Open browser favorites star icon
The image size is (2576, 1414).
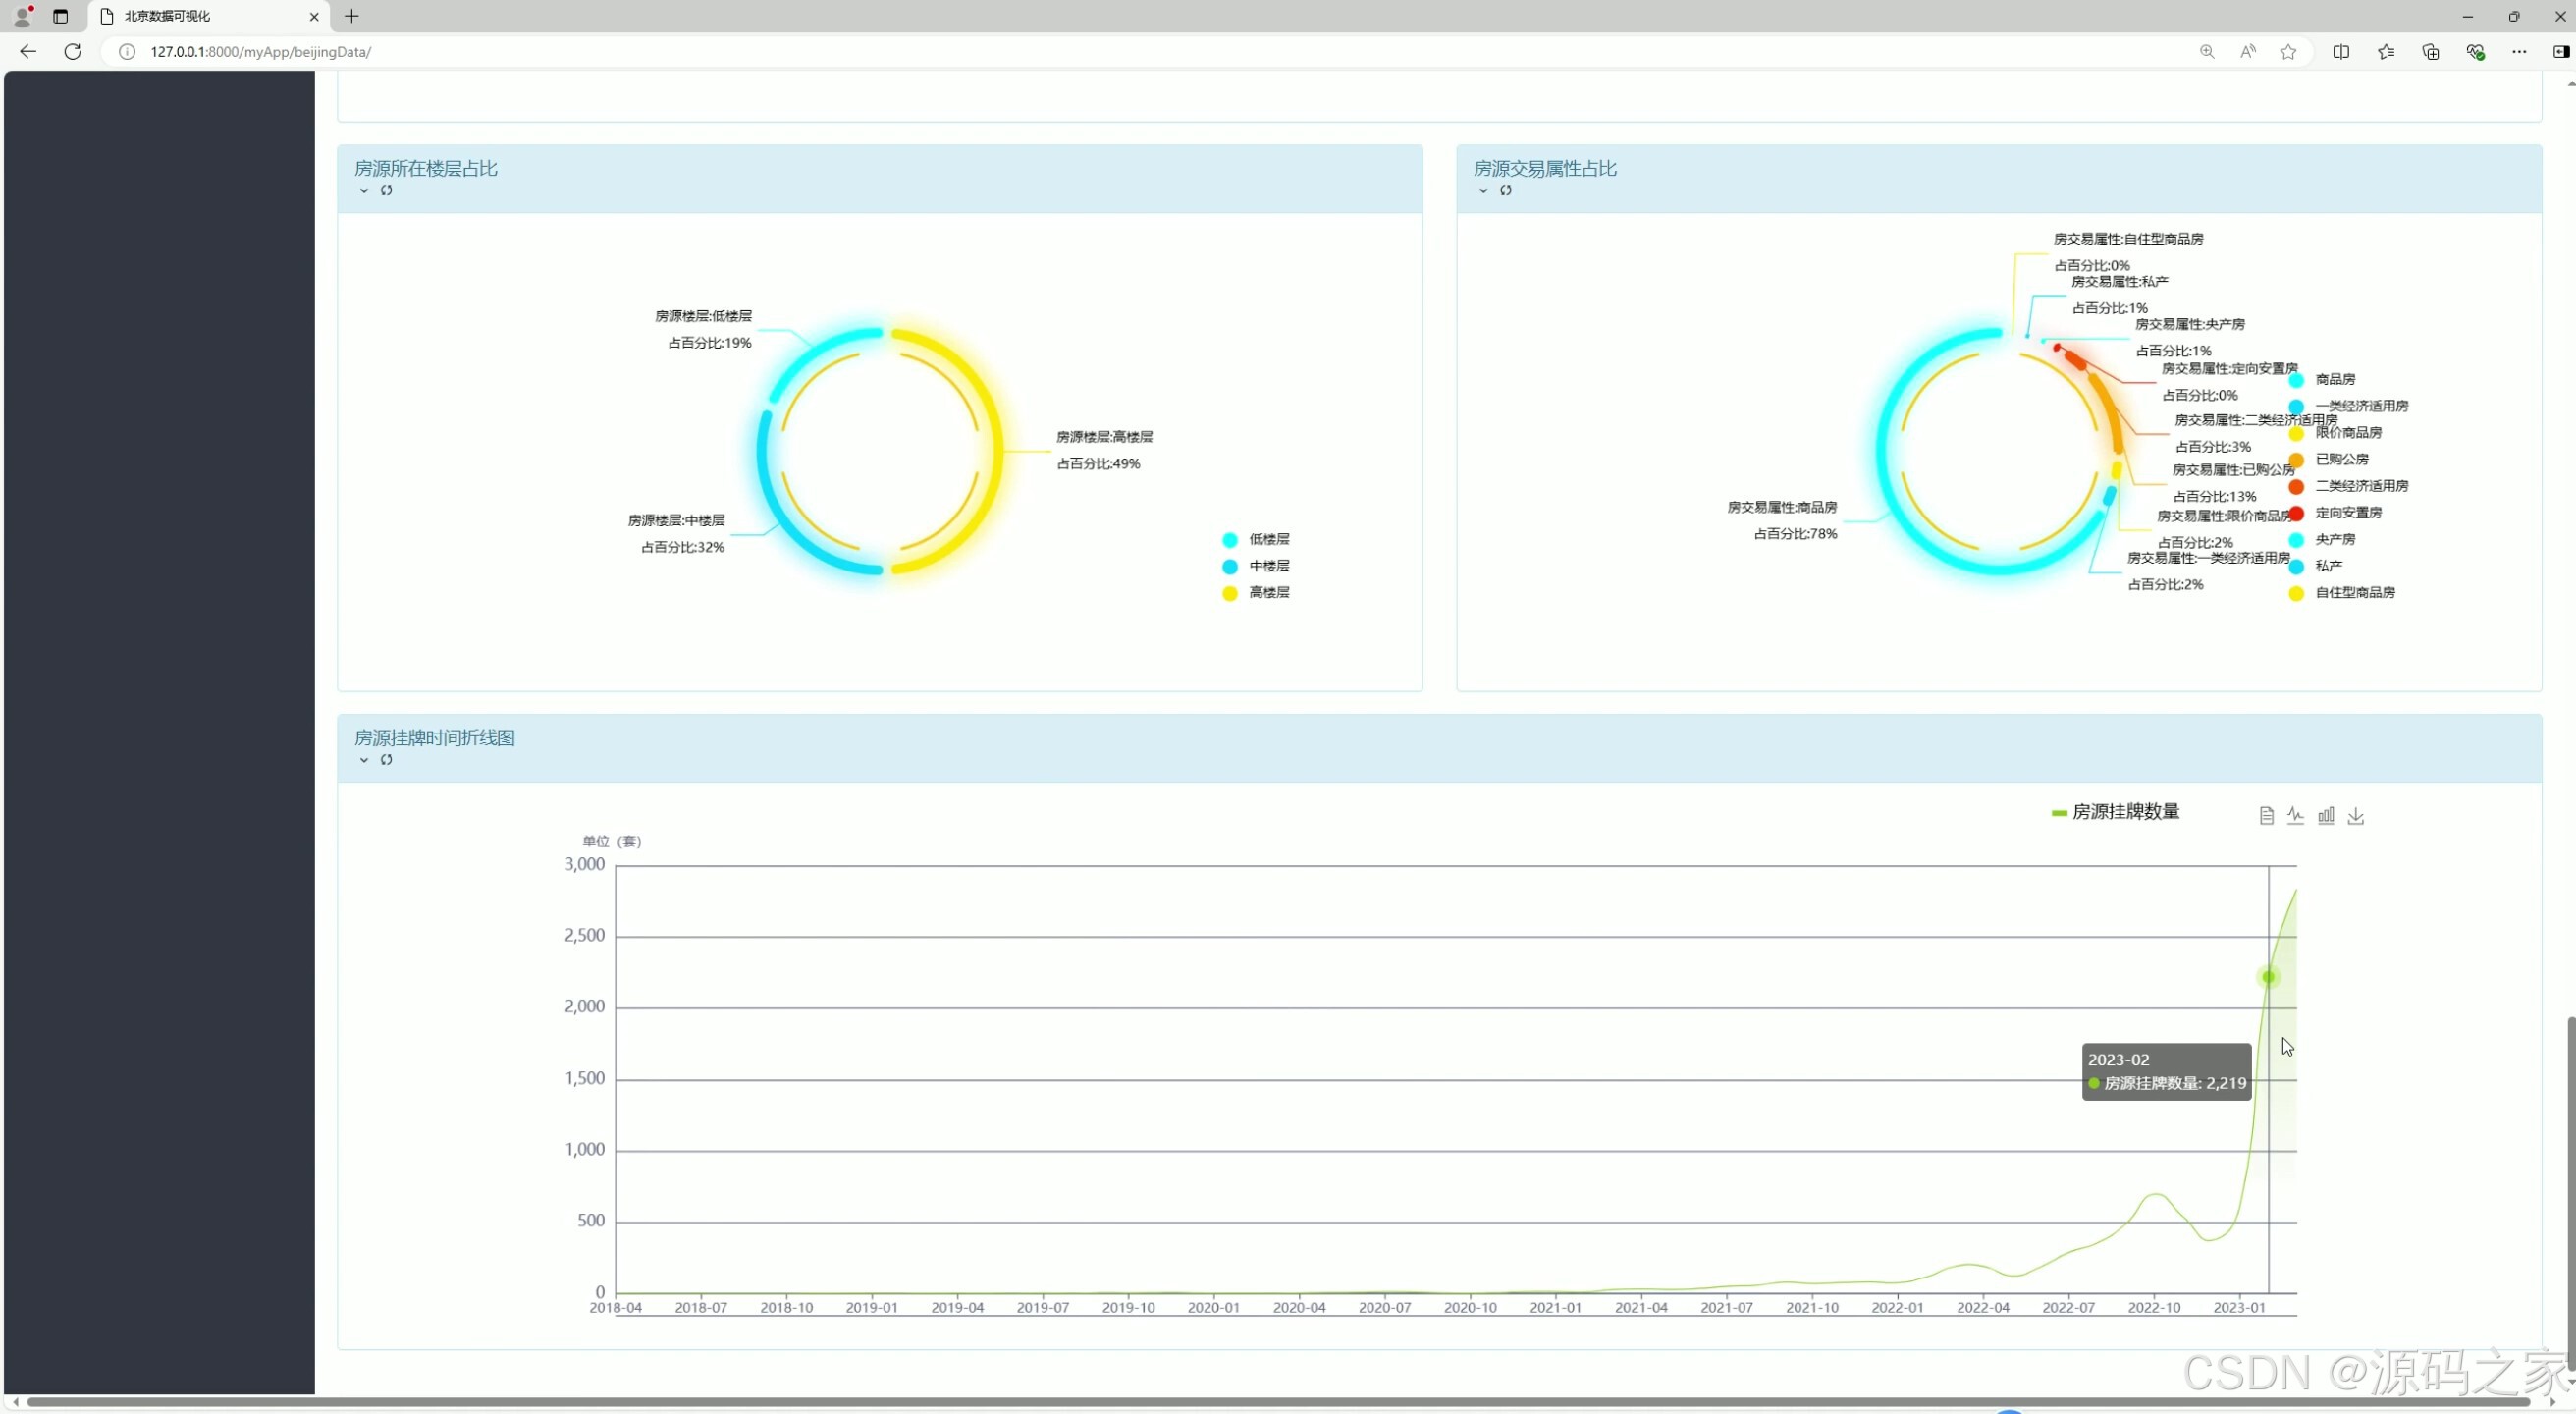coord(2288,52)
